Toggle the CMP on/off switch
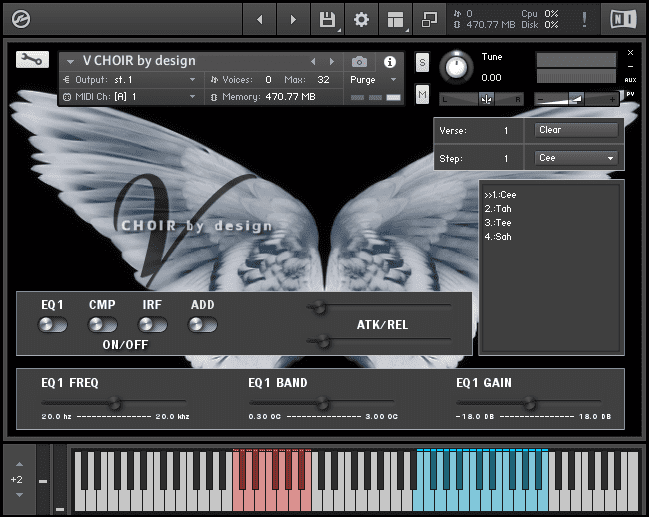The width and height of the screenshot is (649, 517). coord(103,325)
